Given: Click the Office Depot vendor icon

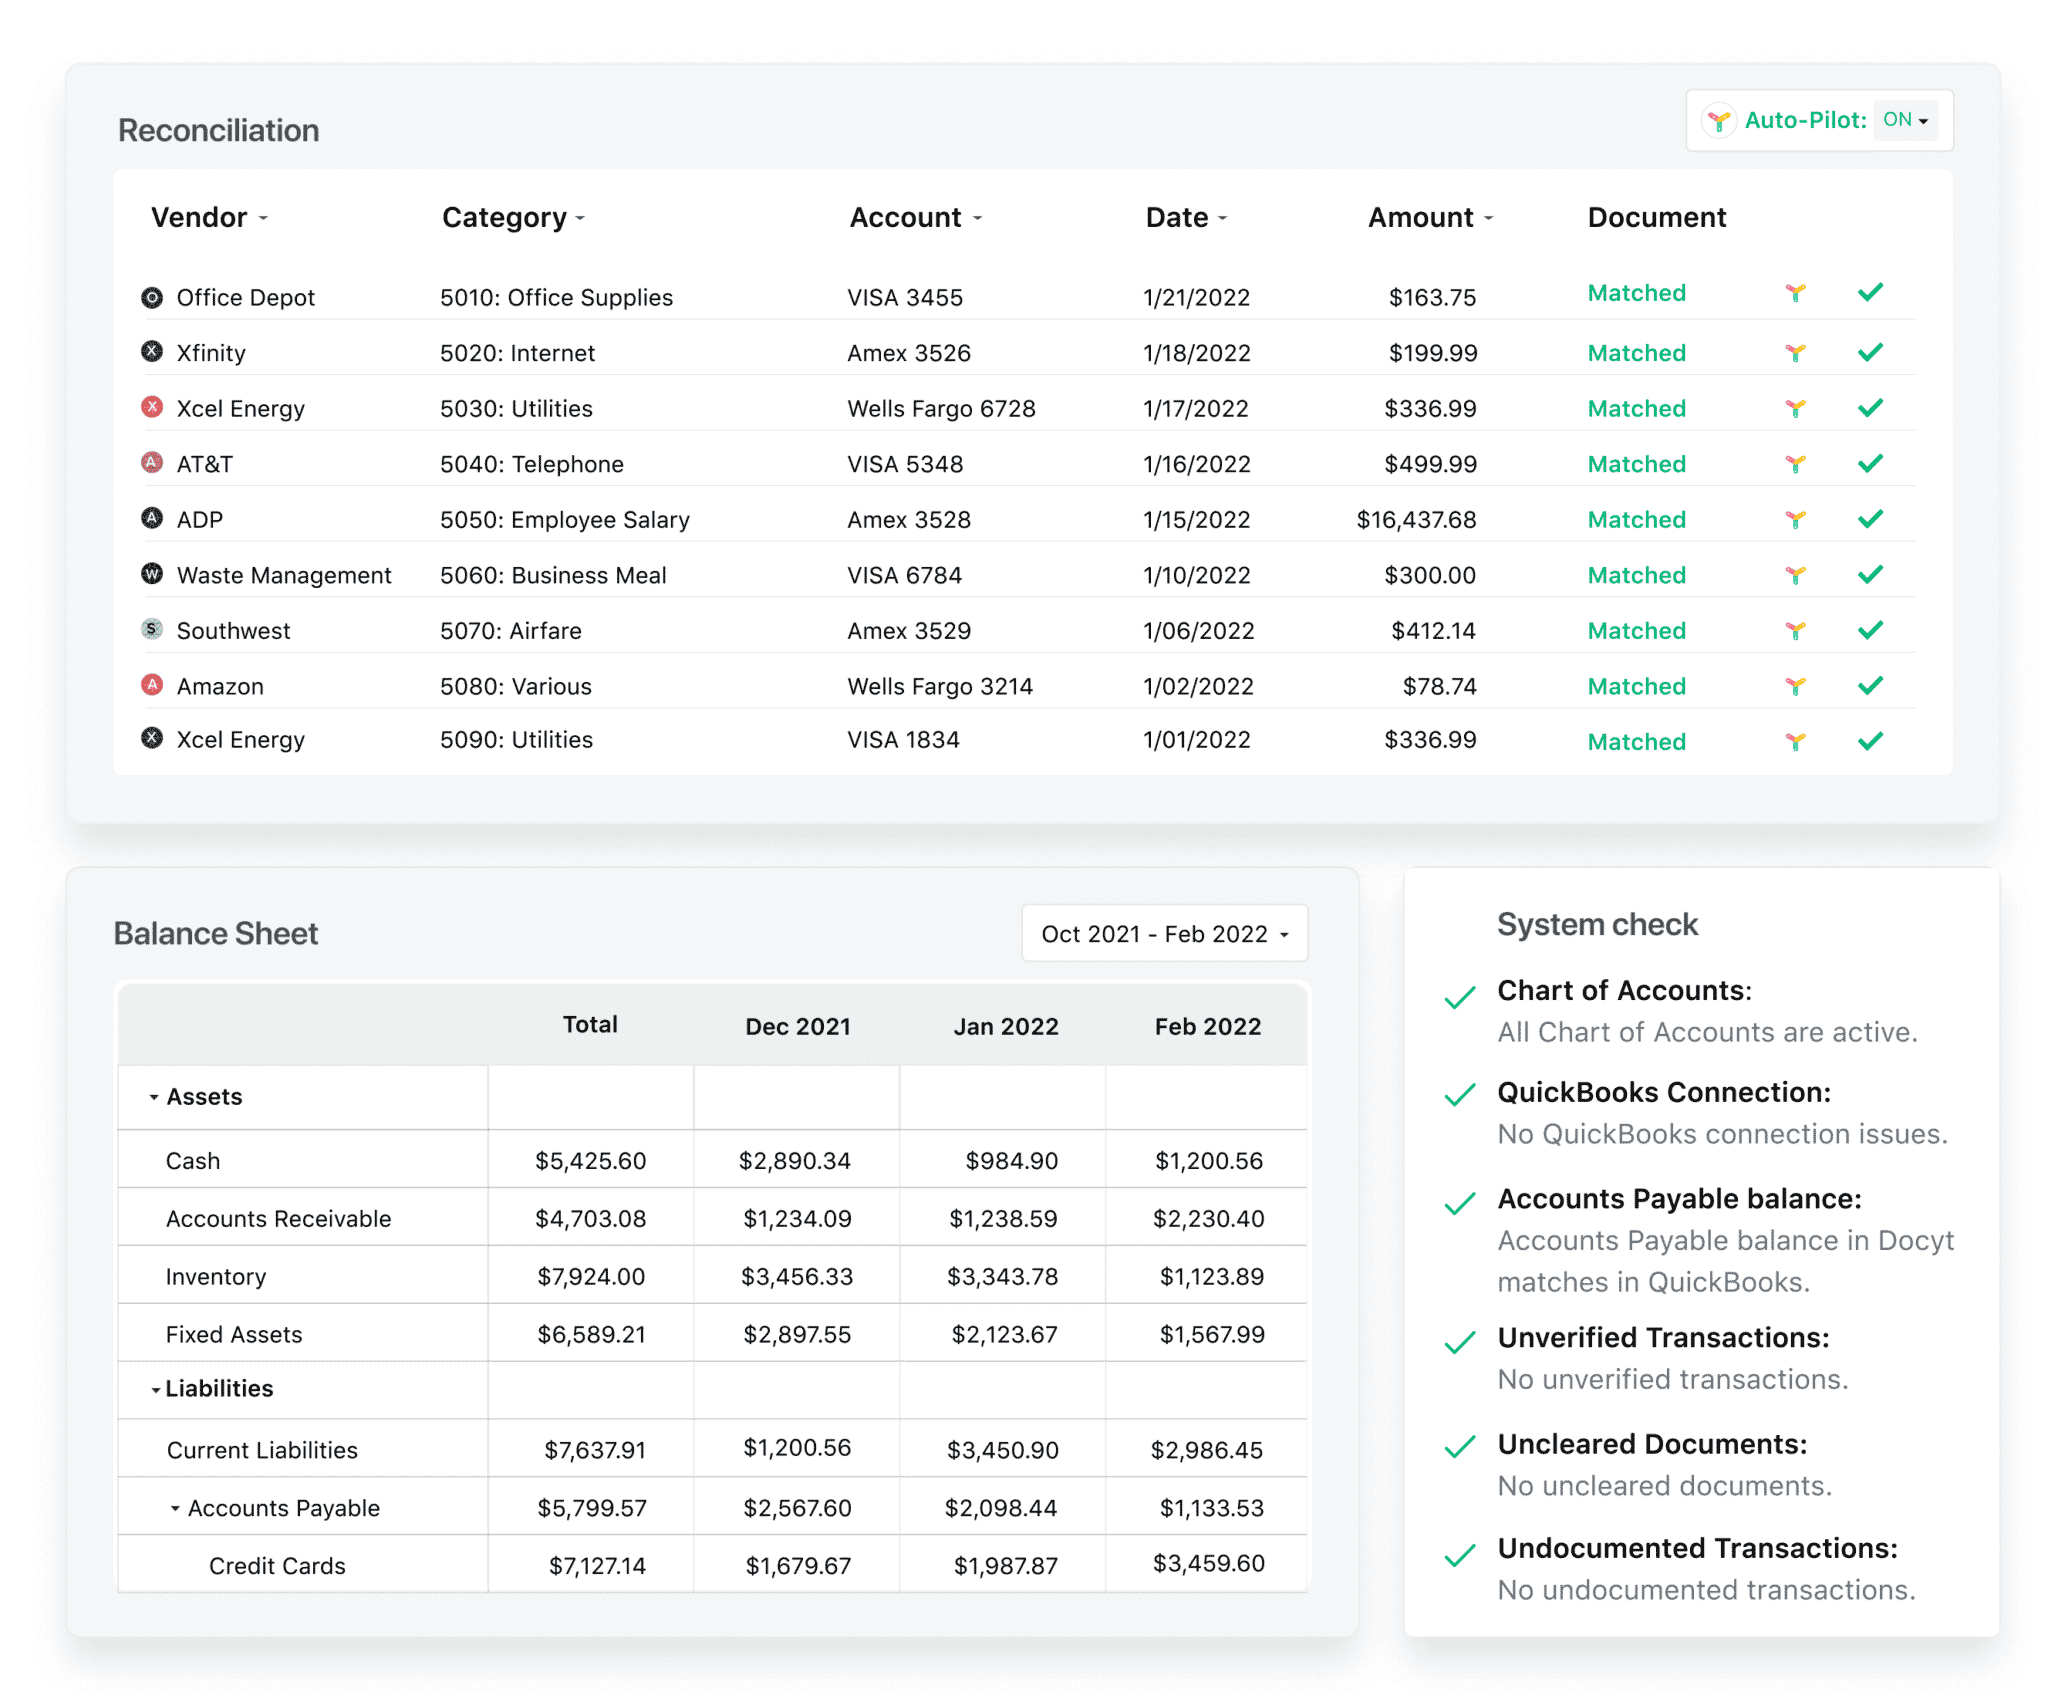Looking at the screenshot, I should pyautogui.click(x=152, y=297).
